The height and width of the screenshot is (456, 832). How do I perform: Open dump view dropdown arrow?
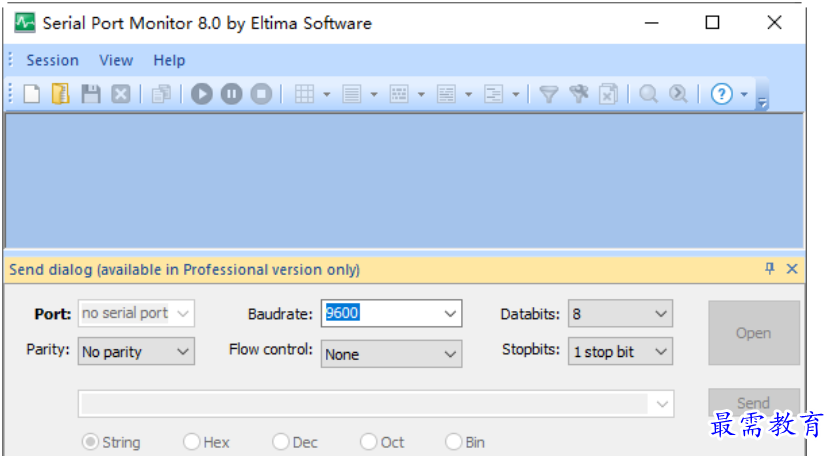pos(421,94)
